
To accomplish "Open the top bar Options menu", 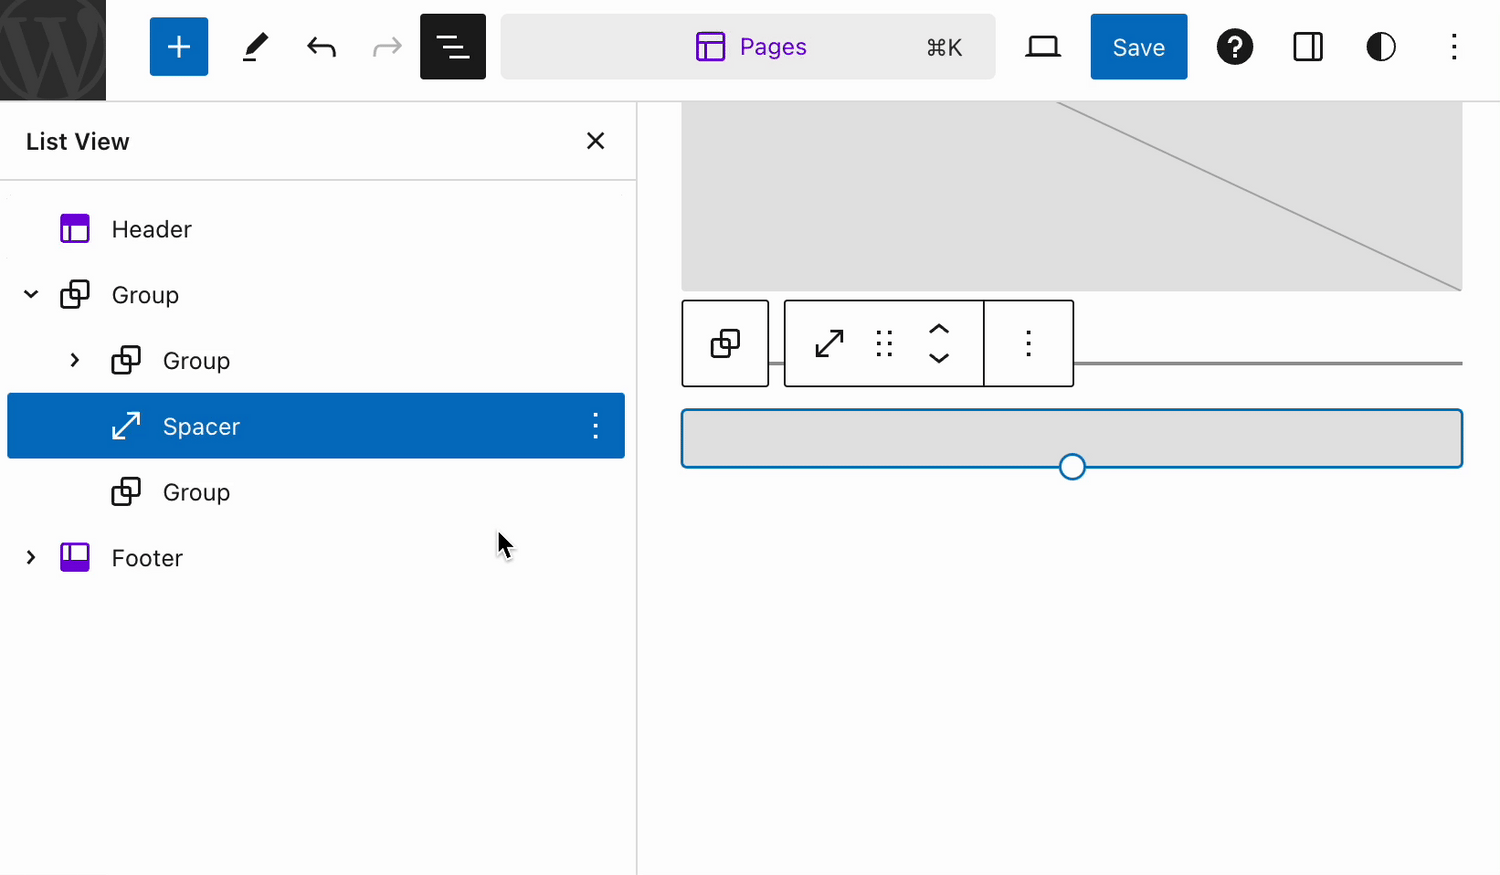I will (1453, 47).
